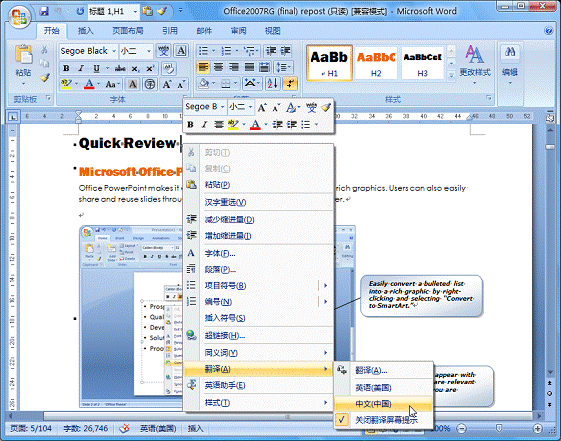561x441 pixels.
Task: Apply superscript x² in ribbon
Action: coord(150,68)
